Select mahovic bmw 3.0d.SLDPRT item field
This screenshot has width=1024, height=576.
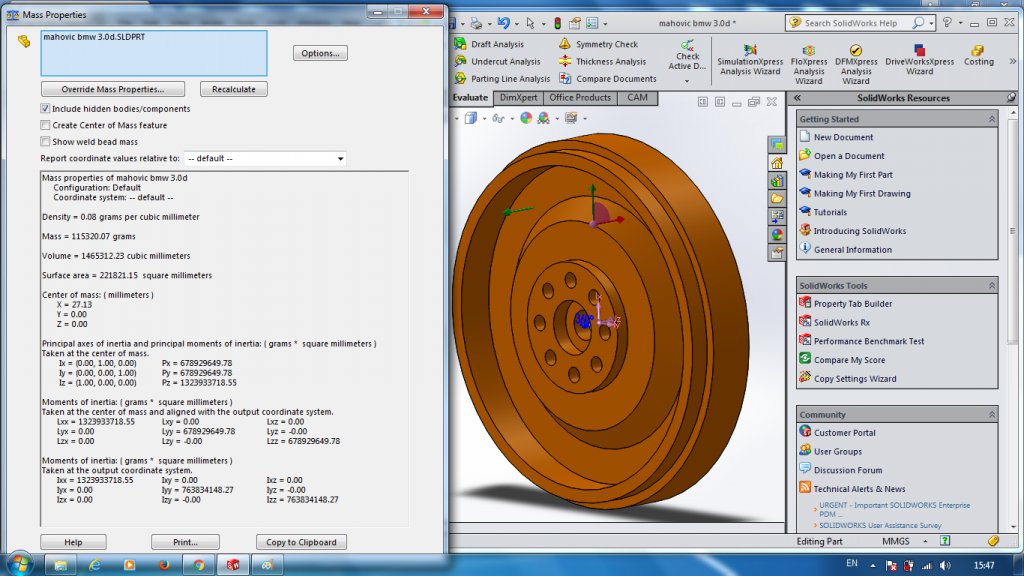coord(153,53)
